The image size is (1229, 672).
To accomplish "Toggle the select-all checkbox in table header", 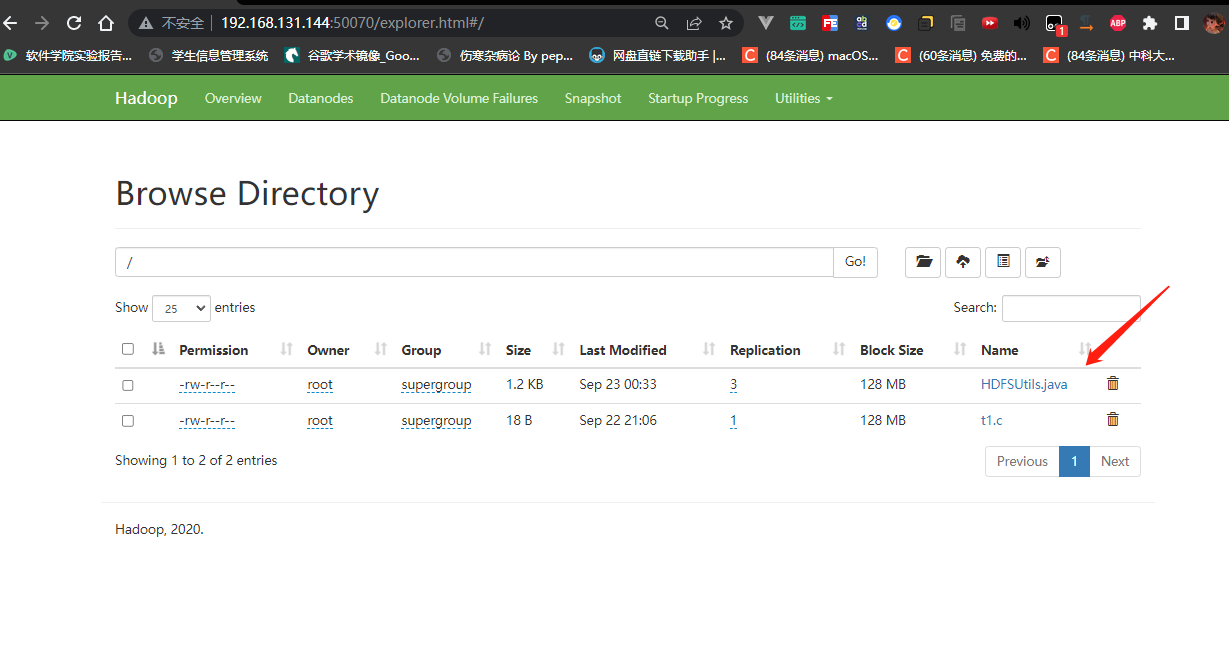I will click(128, 349).
